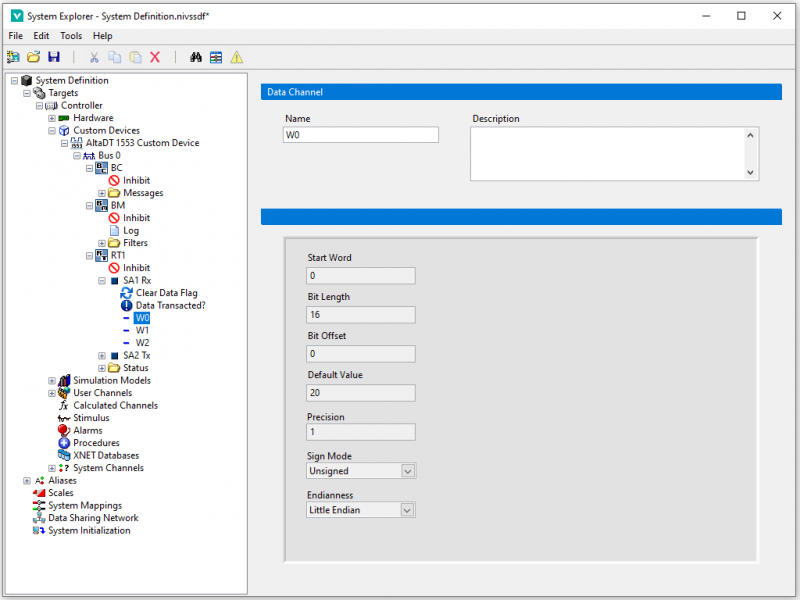The height and width of the screenshot is (600, 800).
Task: Click the Description scrollbar up arrow
Action: pyautogui.click(x=750, y=135)
